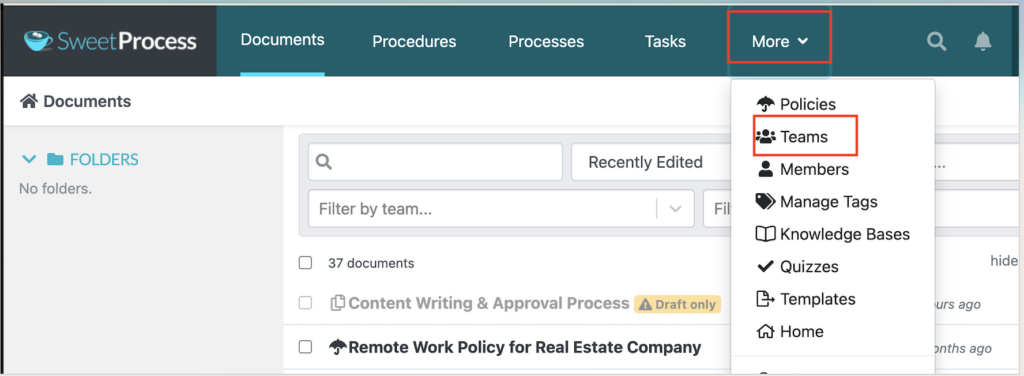Click the FOLDERS folder icon
The image size is (1024, 376).
coord(55,159)
